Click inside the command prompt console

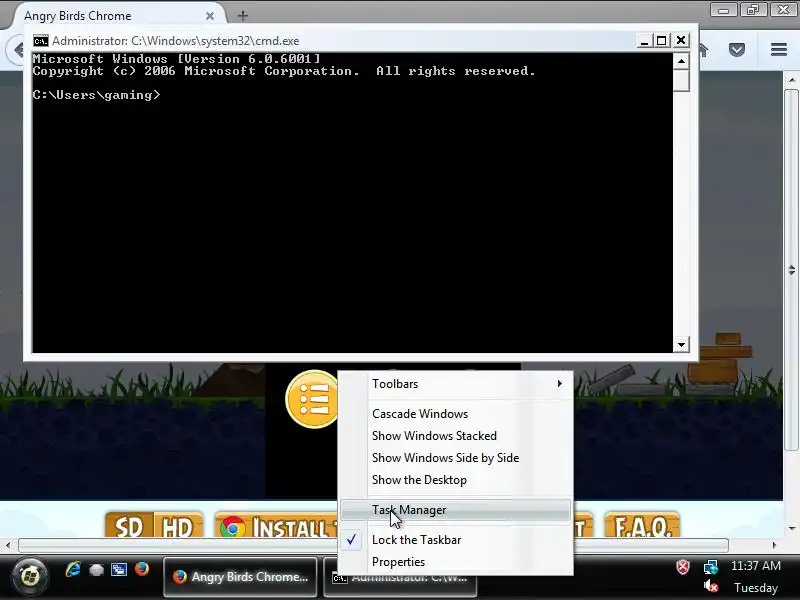point(352,202)
